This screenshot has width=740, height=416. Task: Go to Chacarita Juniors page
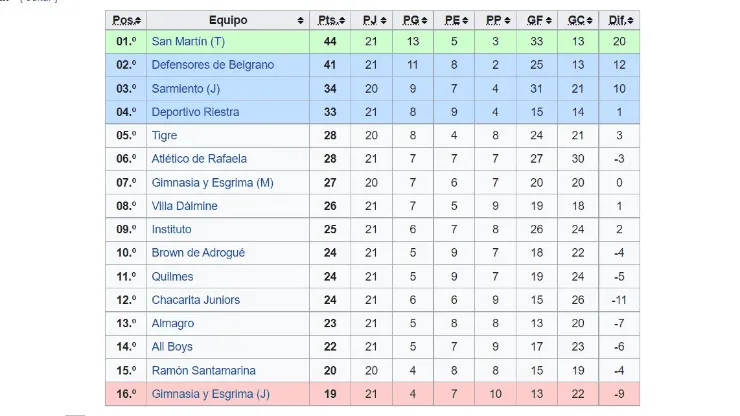coord(195,300)
